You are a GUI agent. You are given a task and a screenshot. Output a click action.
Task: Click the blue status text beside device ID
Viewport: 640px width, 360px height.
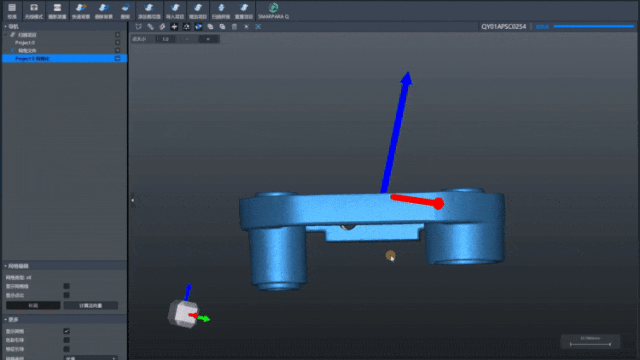pyautogui.click(x=542, y=27)
